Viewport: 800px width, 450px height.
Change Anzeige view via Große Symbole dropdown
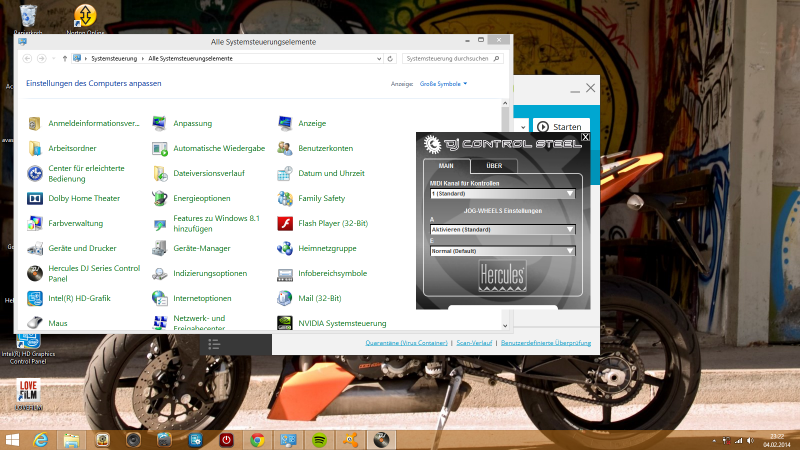(x=443, y=84)
